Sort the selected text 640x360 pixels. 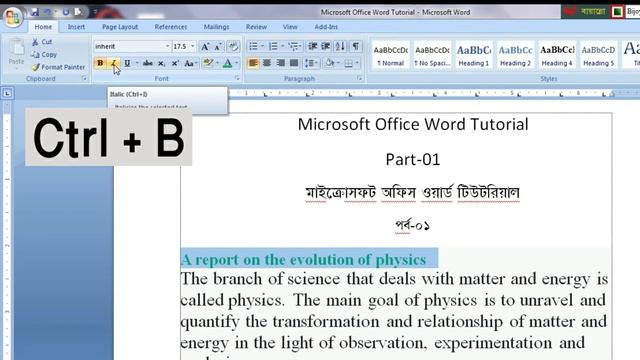click(340, 46)
